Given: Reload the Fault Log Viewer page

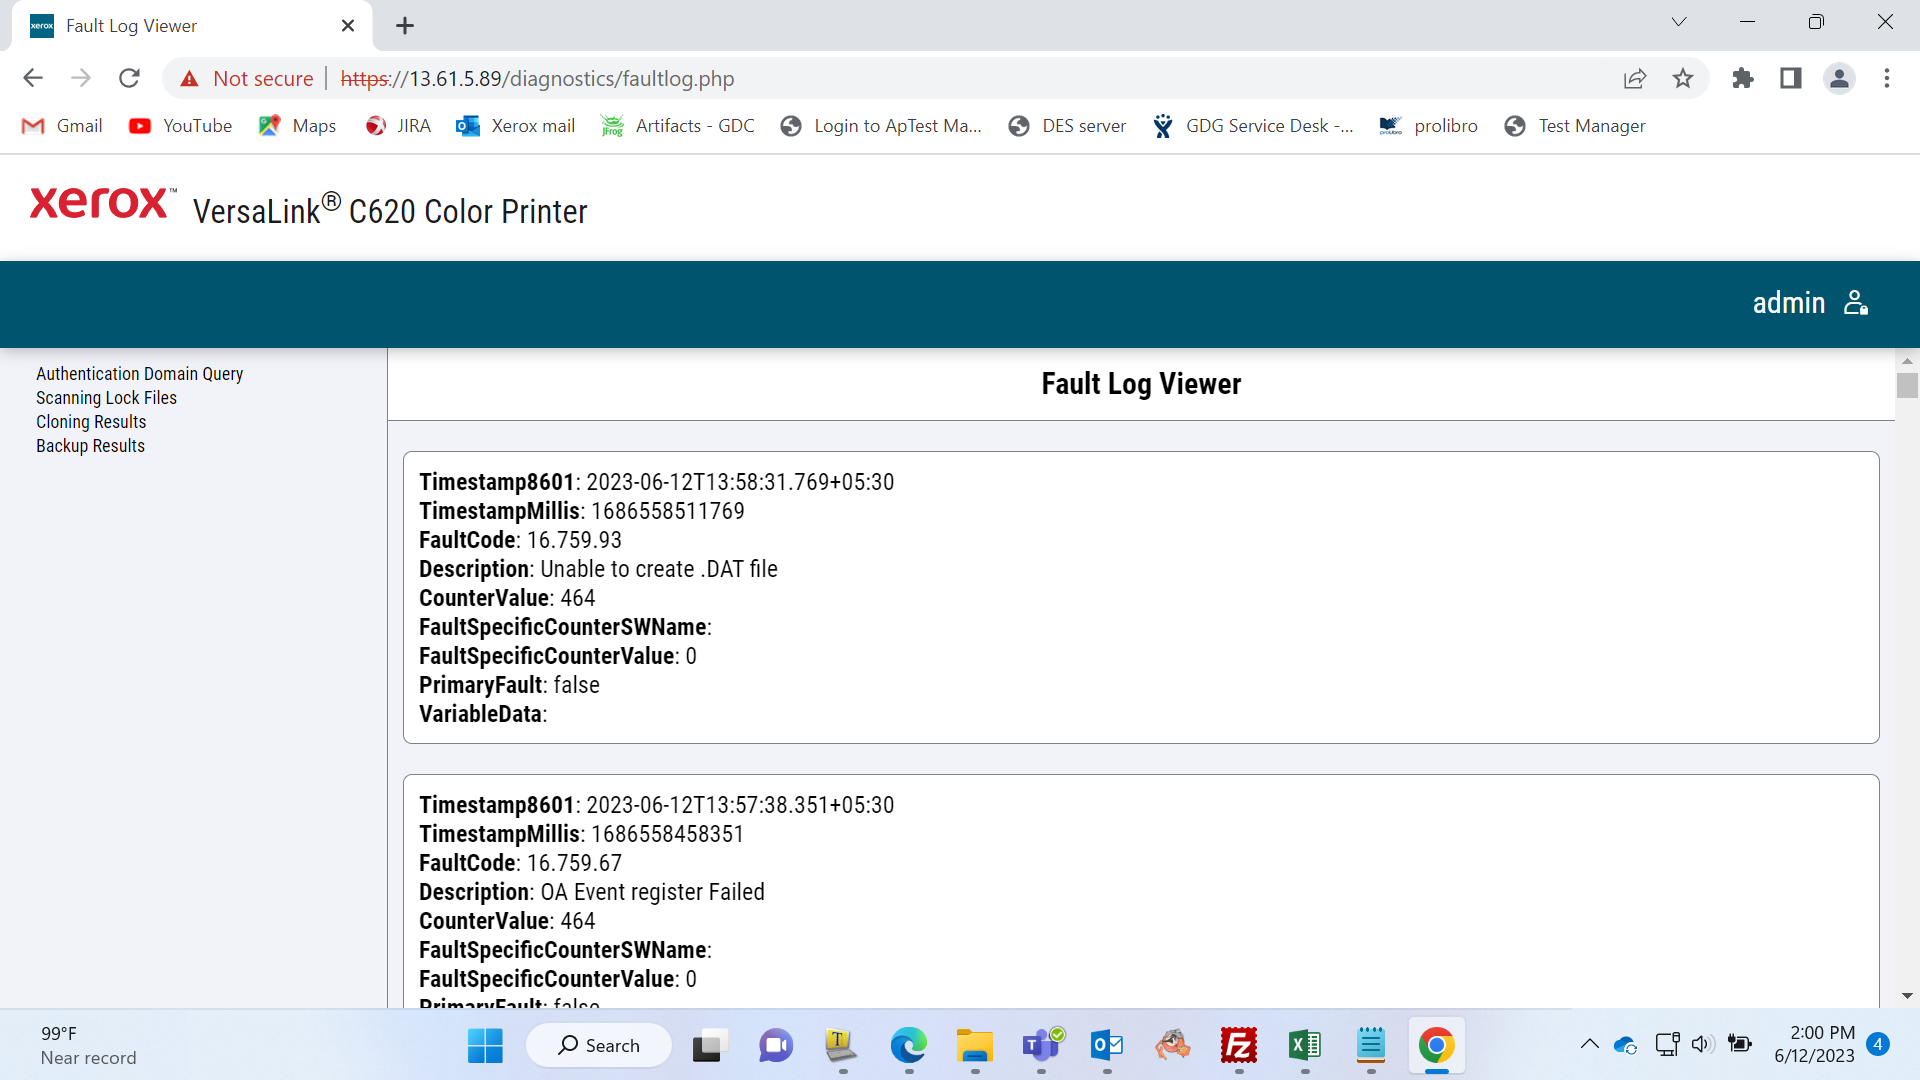Looking at the screenshot, I should (x=129, y=78).
